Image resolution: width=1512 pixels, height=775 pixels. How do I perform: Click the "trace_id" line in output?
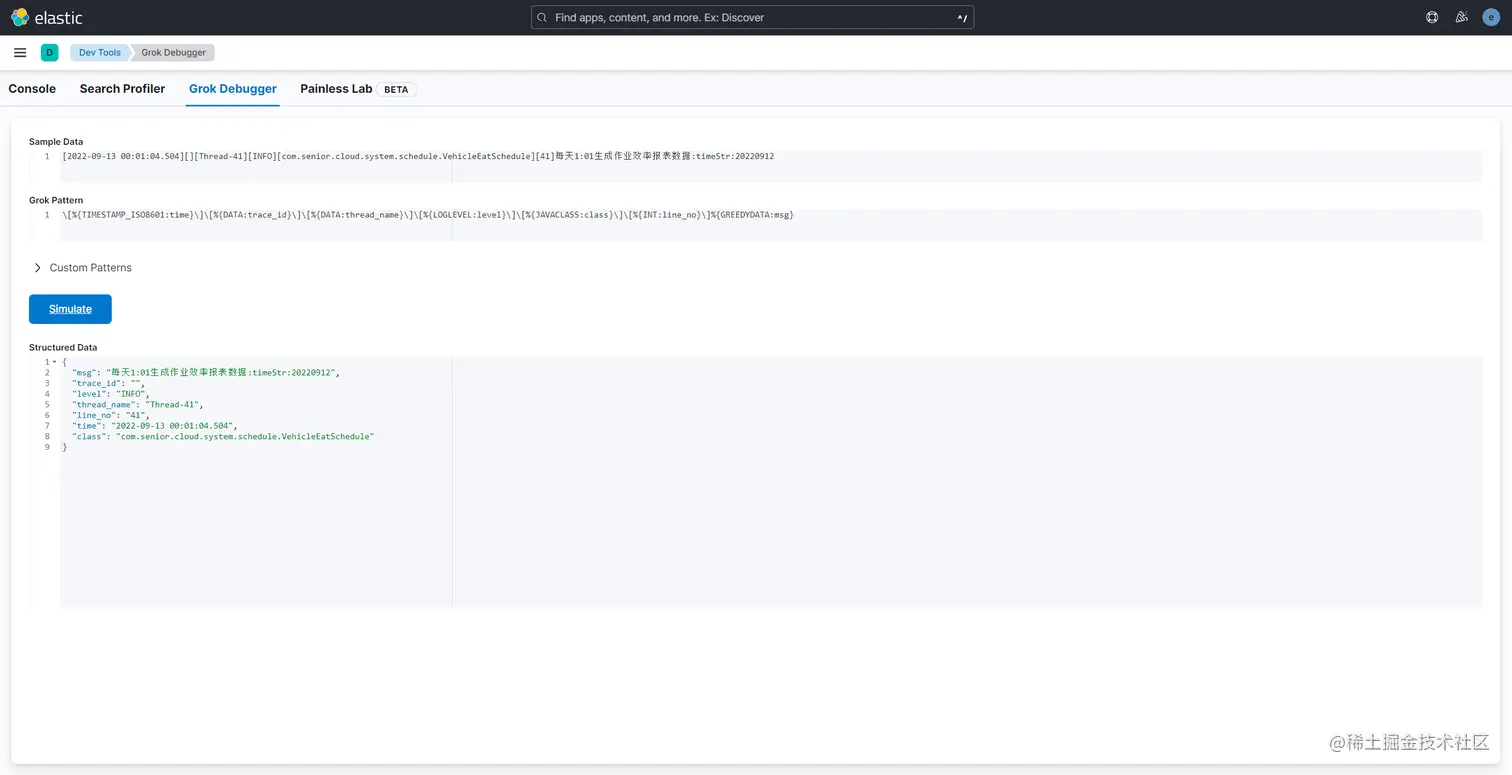[x=108, y=383]
